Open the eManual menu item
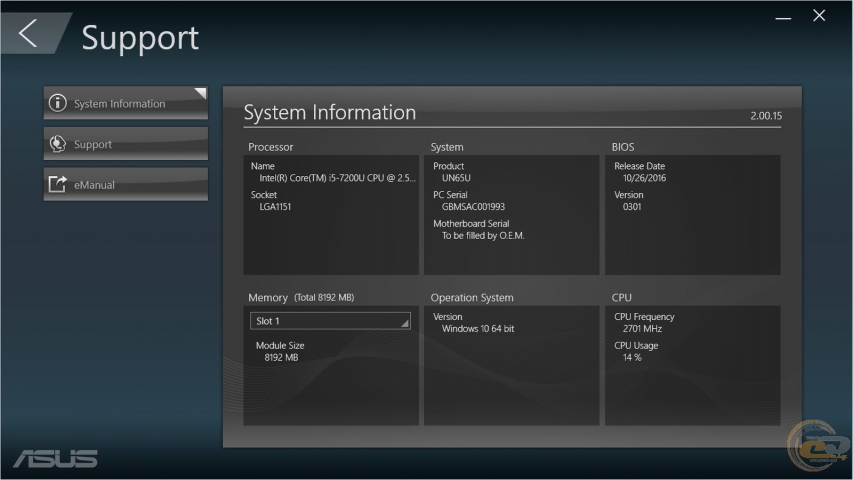853x480 pixels. tap(126, 184)
